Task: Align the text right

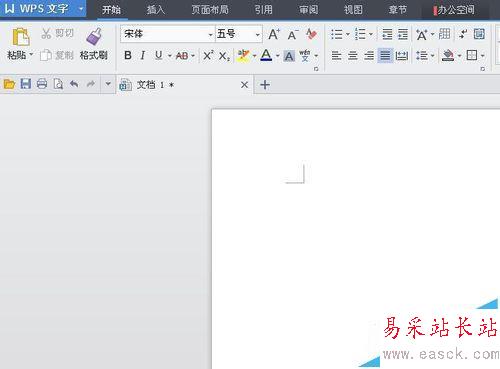Action: [x=369, y=55]
